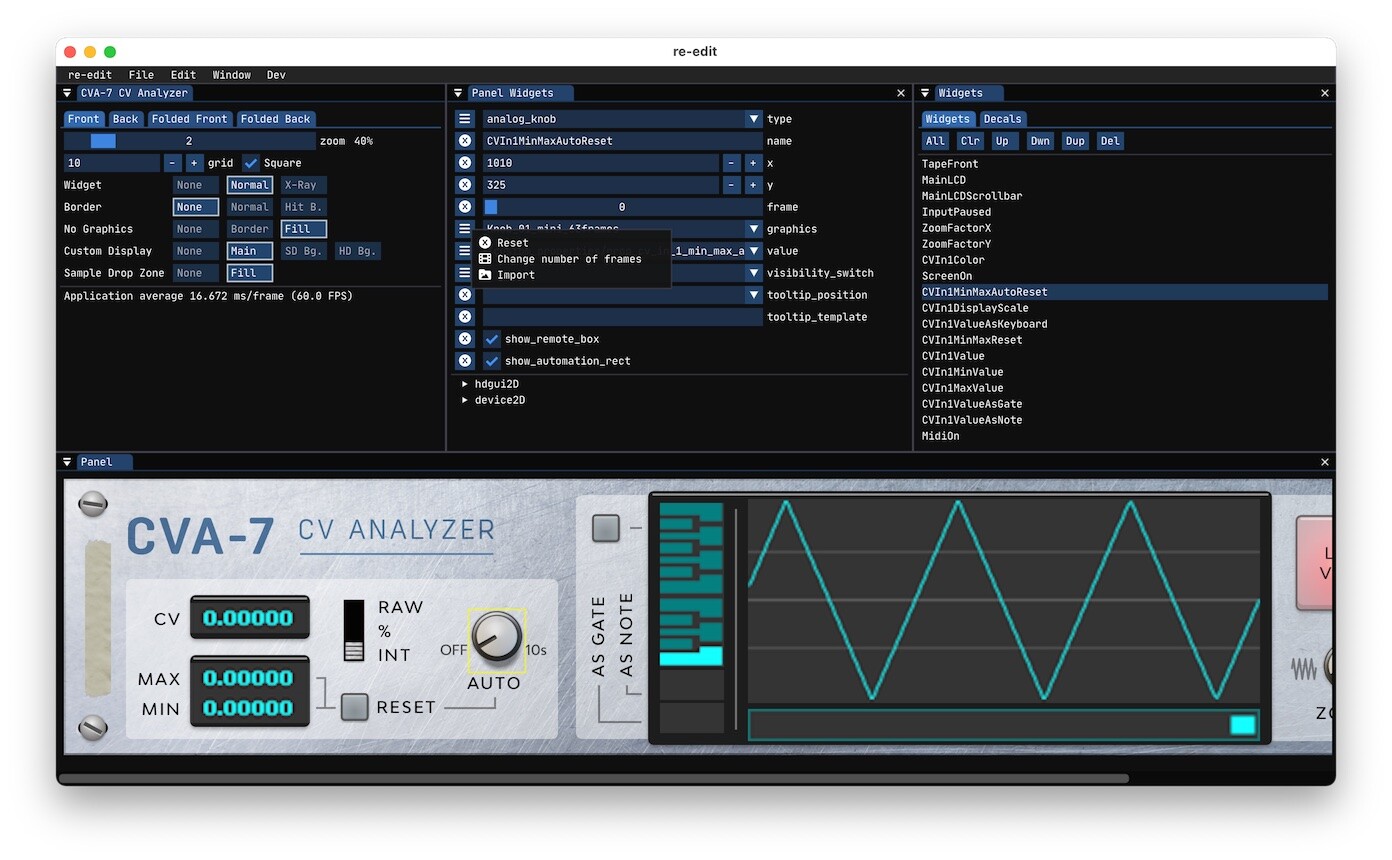Collapse the Widgets panel with its triangle icon
Image resolution: width=1392 pixels, height=860 pixels.
click(925, 93)
